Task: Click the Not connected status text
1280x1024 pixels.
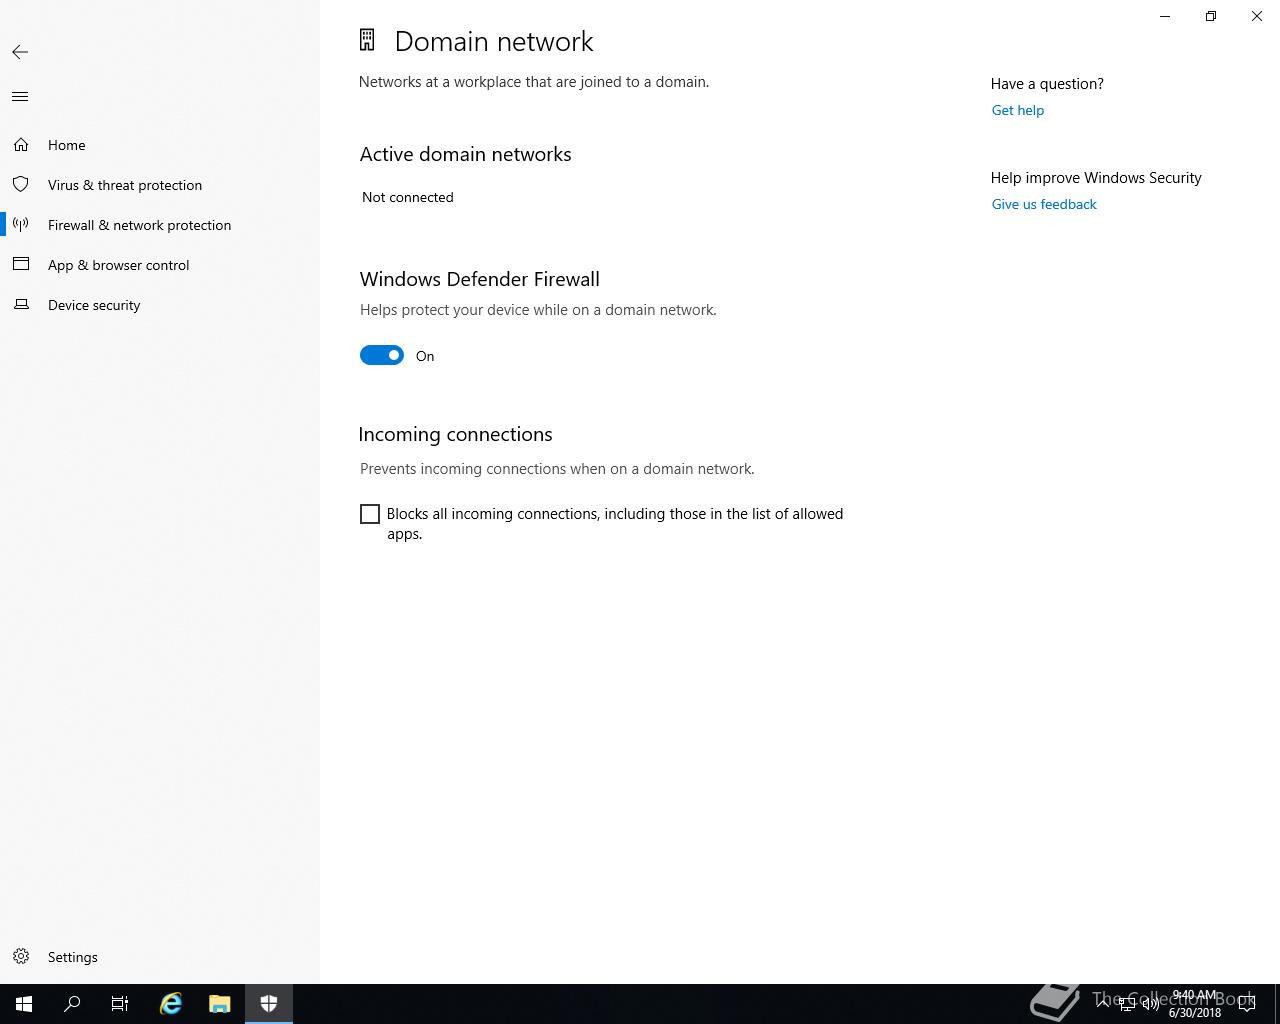Action: point(408,197)
